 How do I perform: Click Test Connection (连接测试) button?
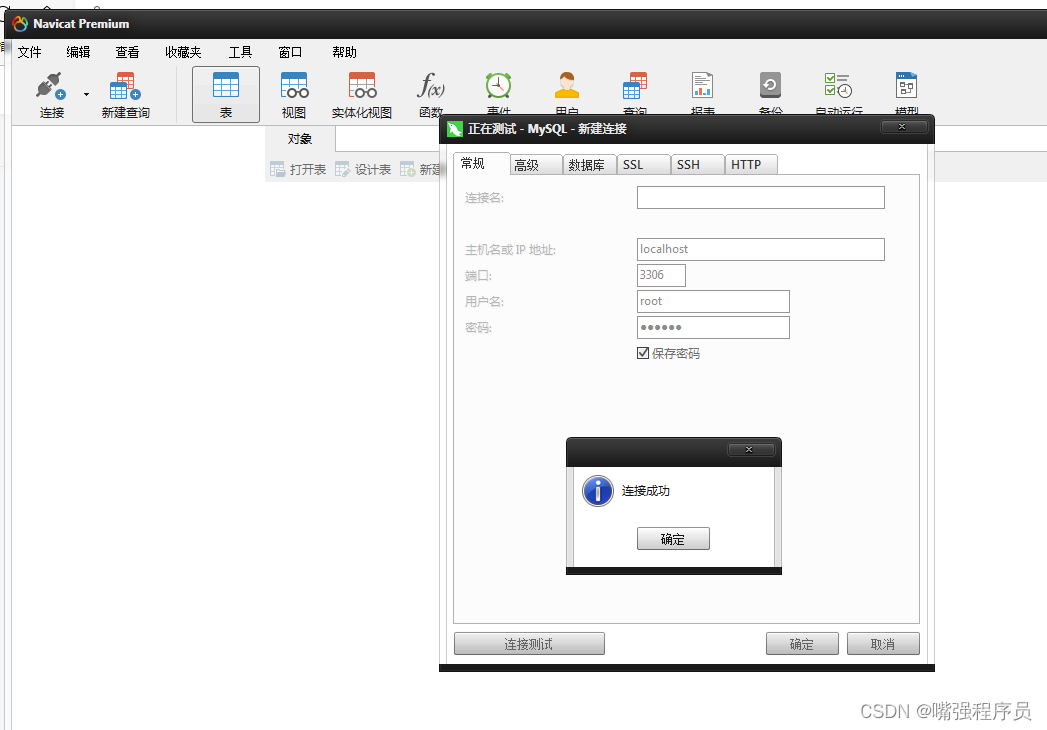529,644
